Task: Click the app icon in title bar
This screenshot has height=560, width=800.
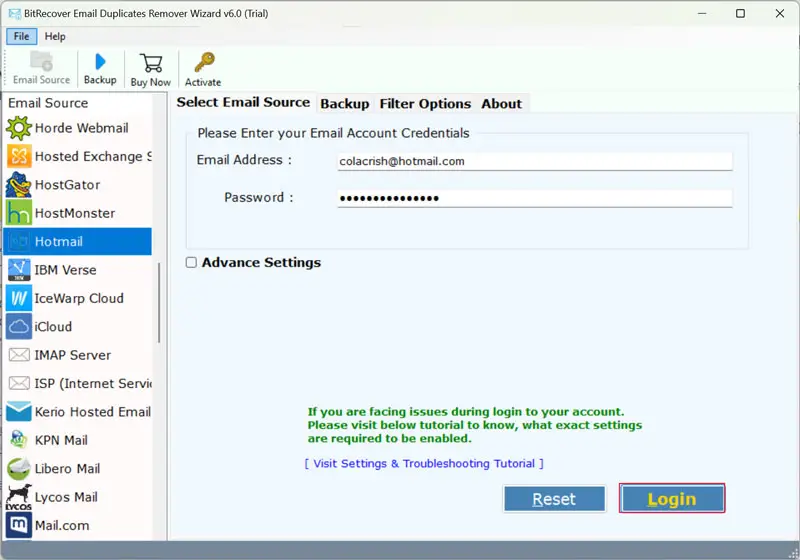Action: click(15, 14)
